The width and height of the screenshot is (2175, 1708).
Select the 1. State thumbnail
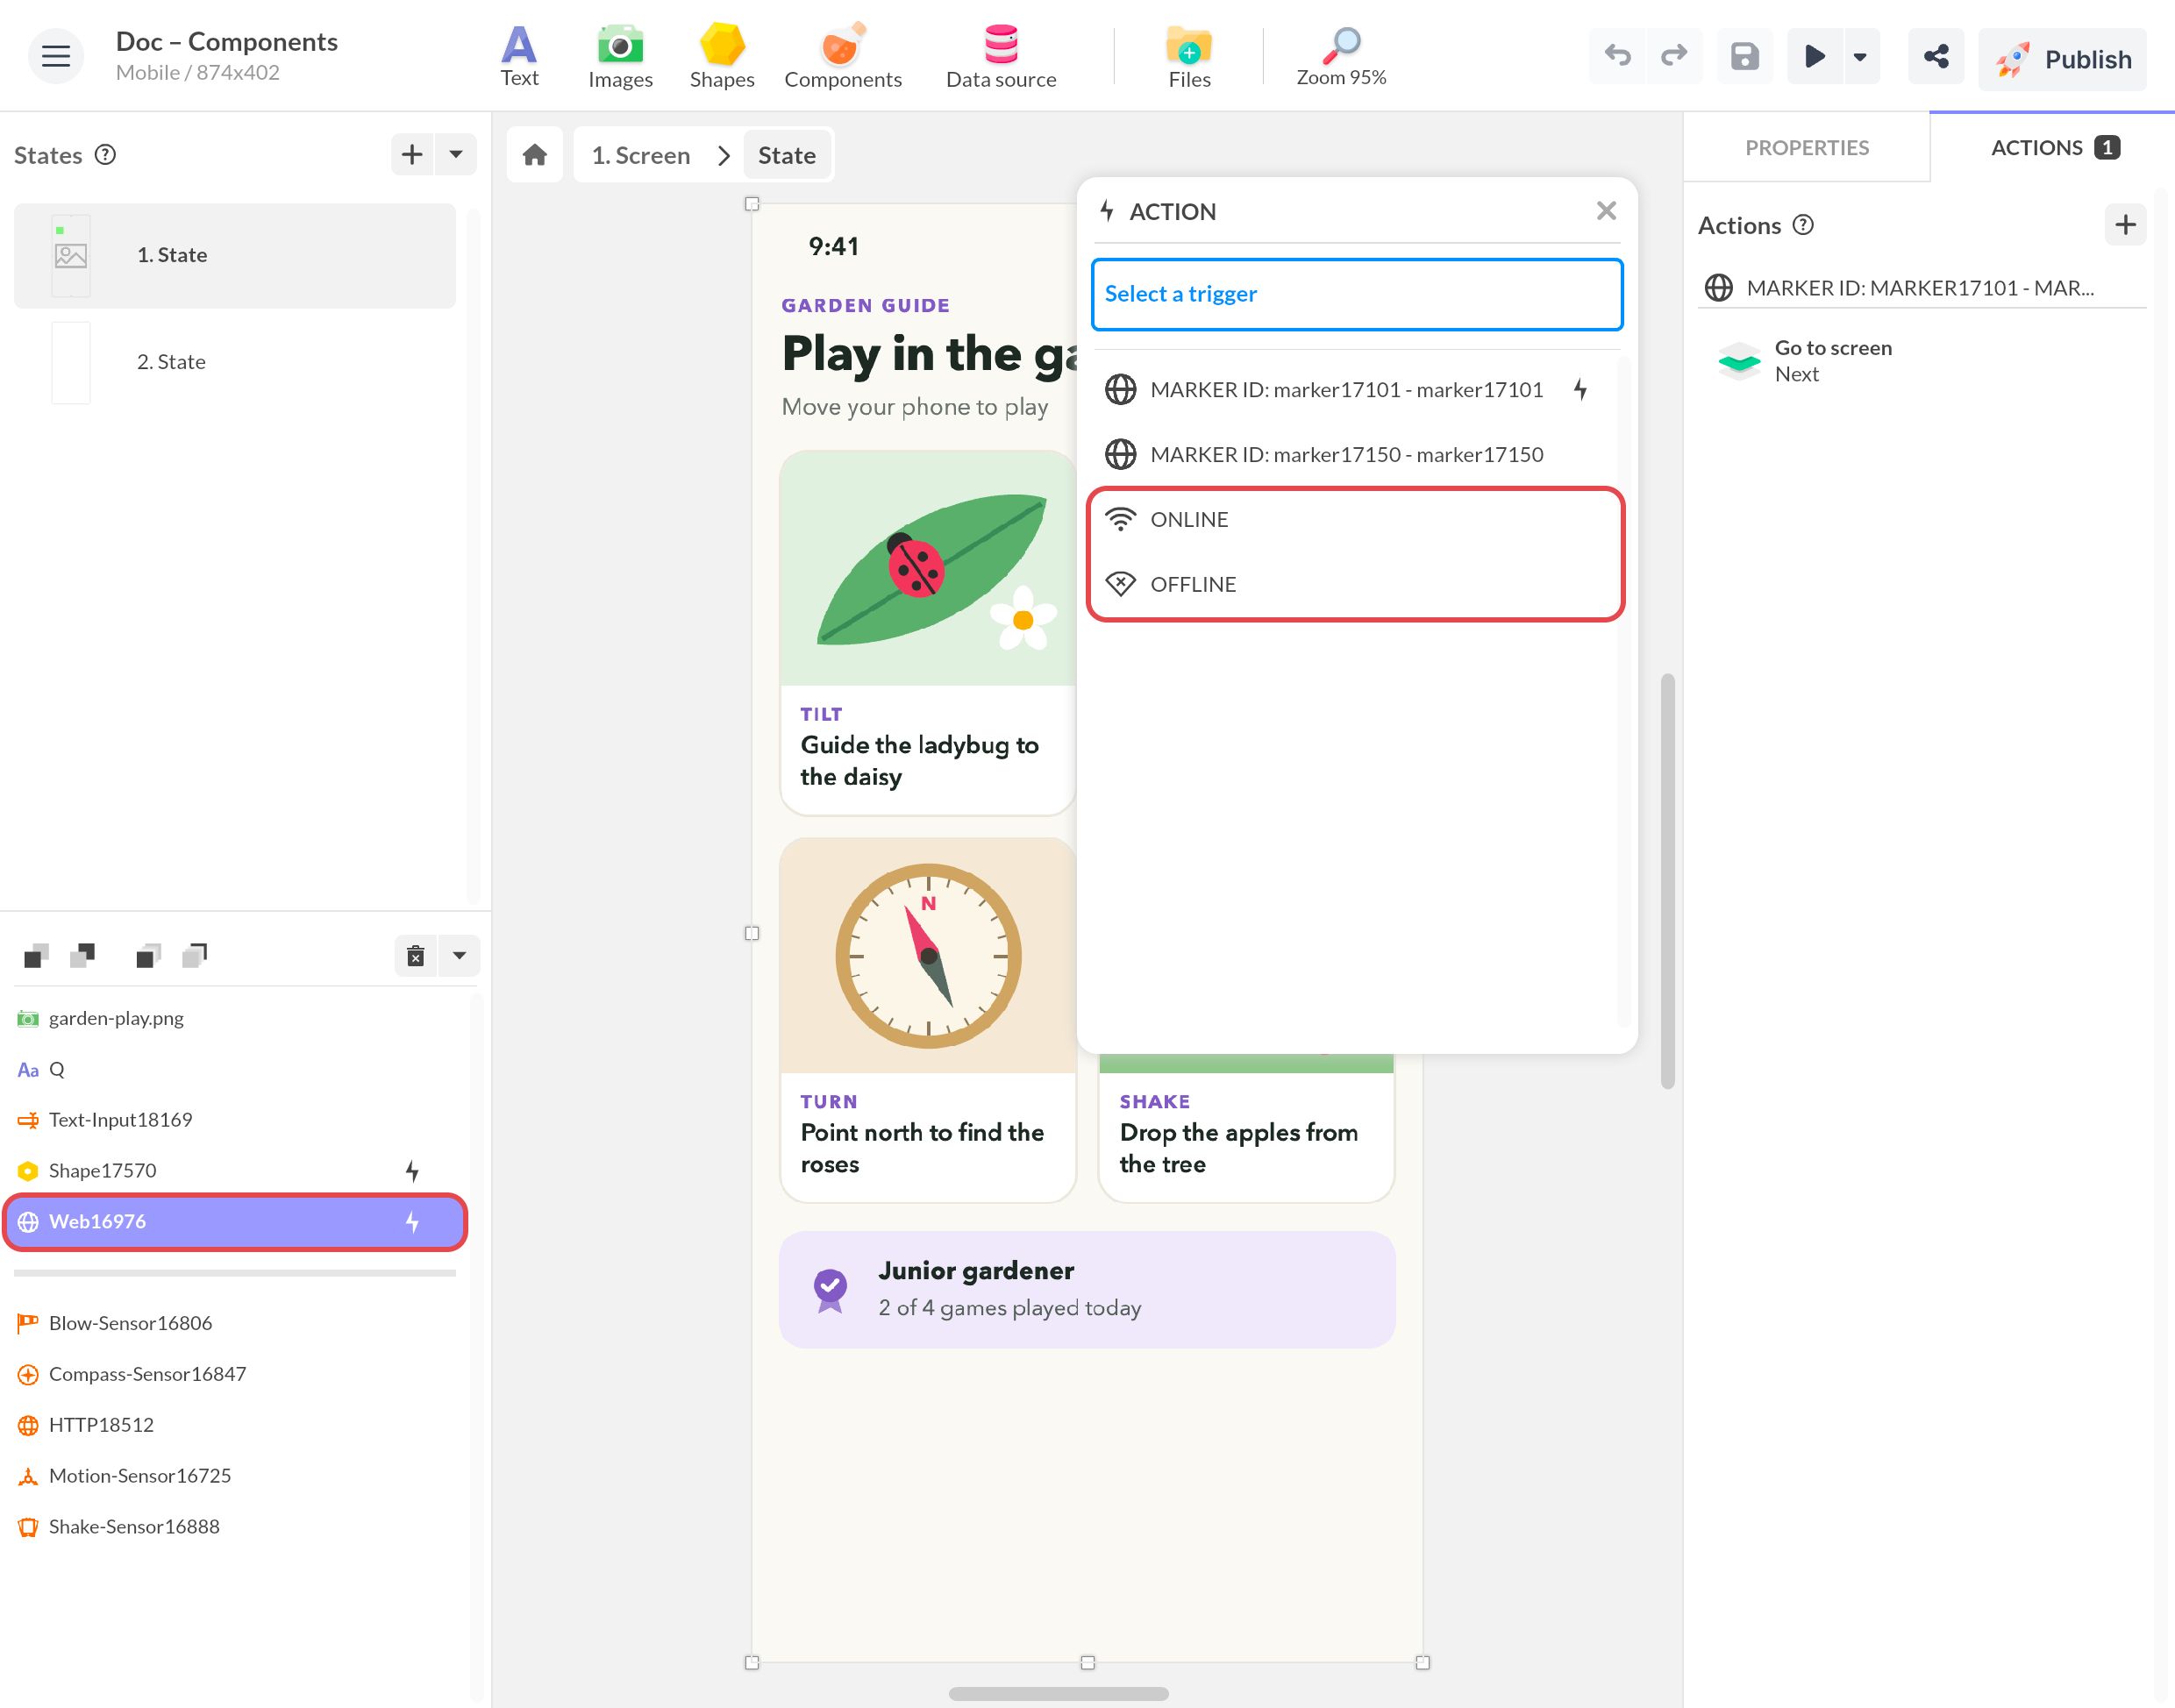coord(71,255)
